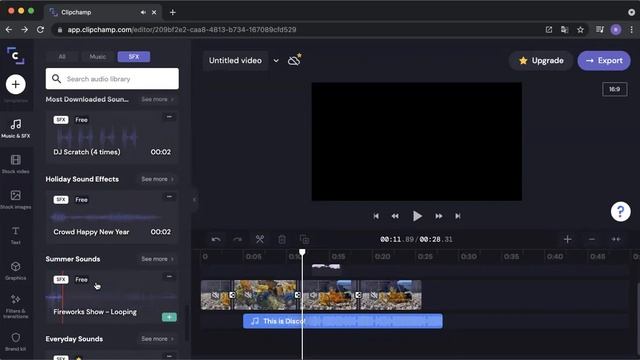
Task: Open options menu for Crowd Happy New Year
Action: pyautogui.click(x=169, y=197)
